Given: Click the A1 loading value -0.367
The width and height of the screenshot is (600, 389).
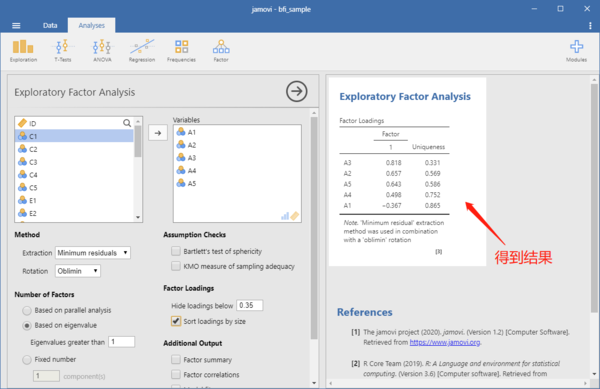Looking at the screenshot, I should (x=392, y=205).
